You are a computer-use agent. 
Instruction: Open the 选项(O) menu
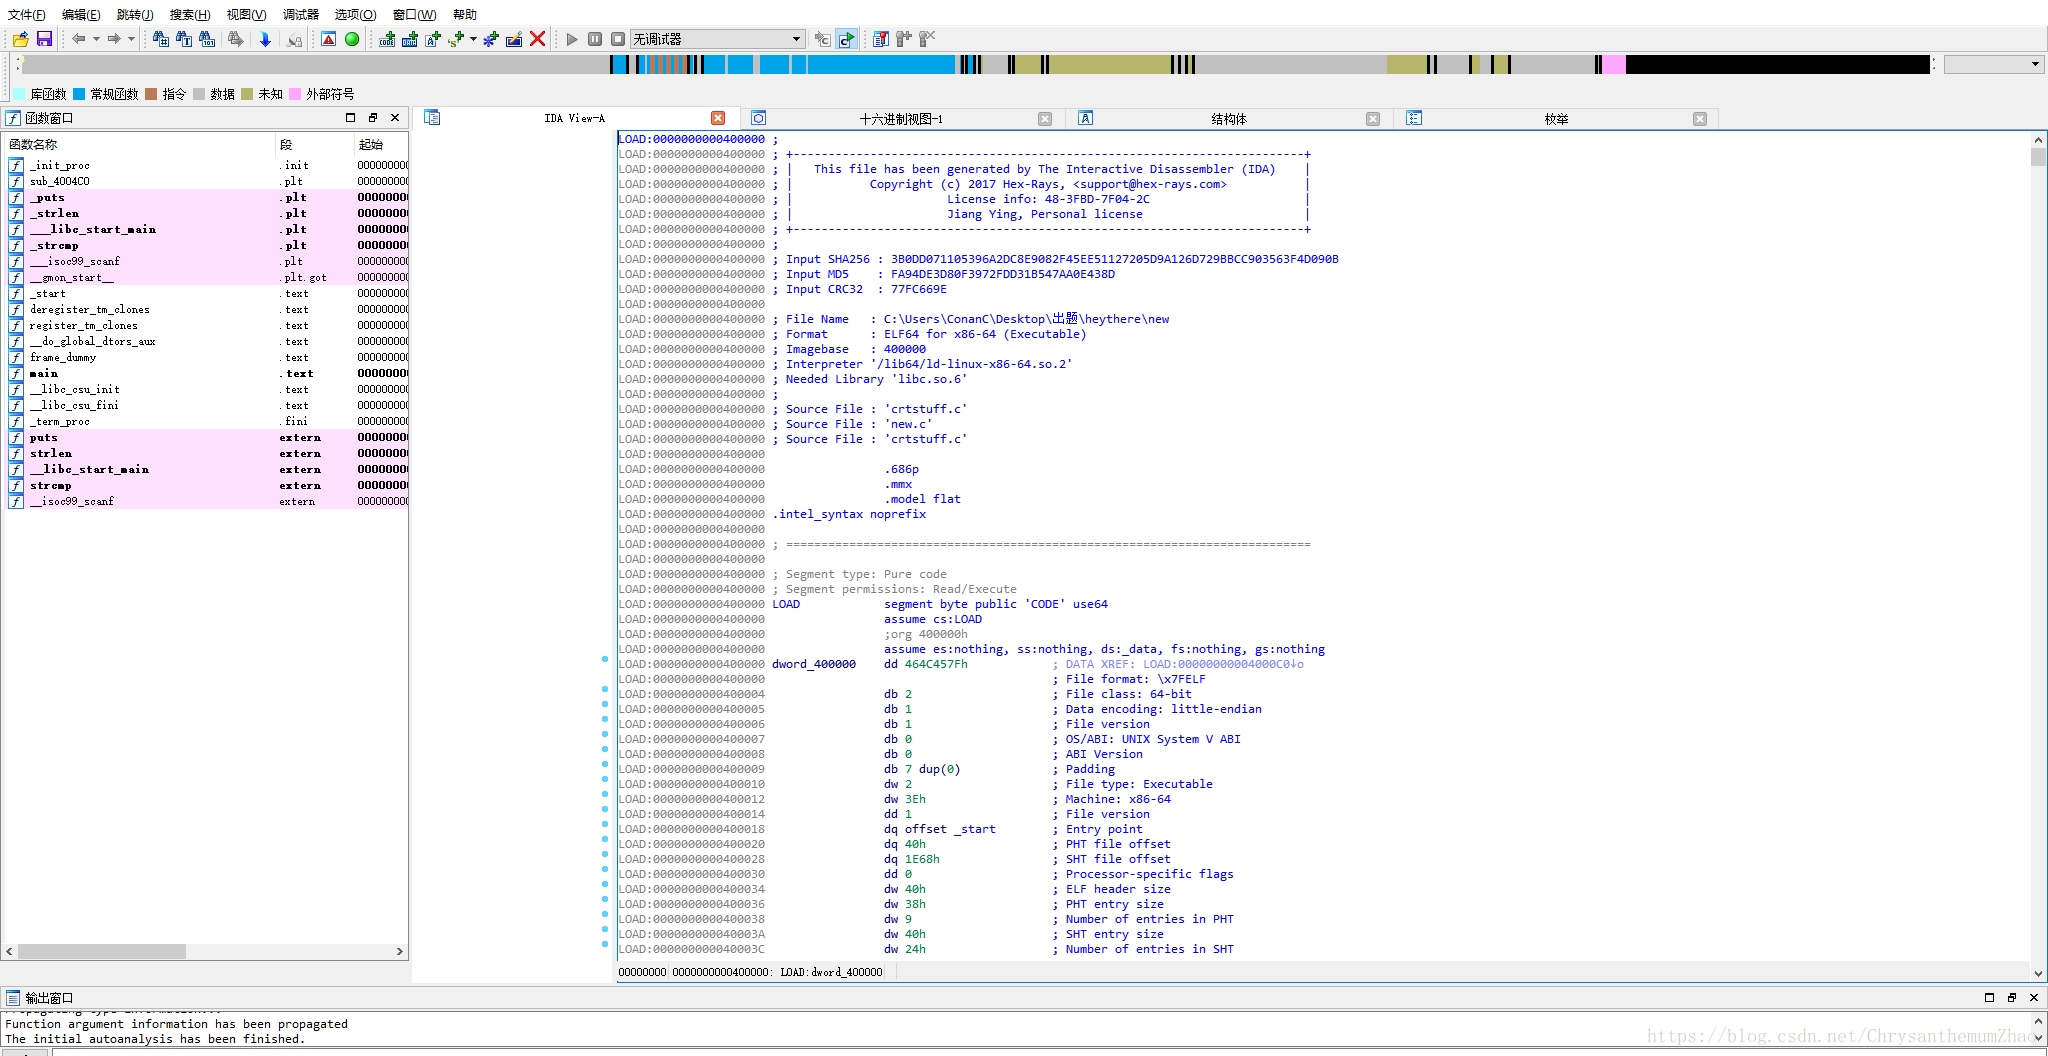tap(355, 14)
